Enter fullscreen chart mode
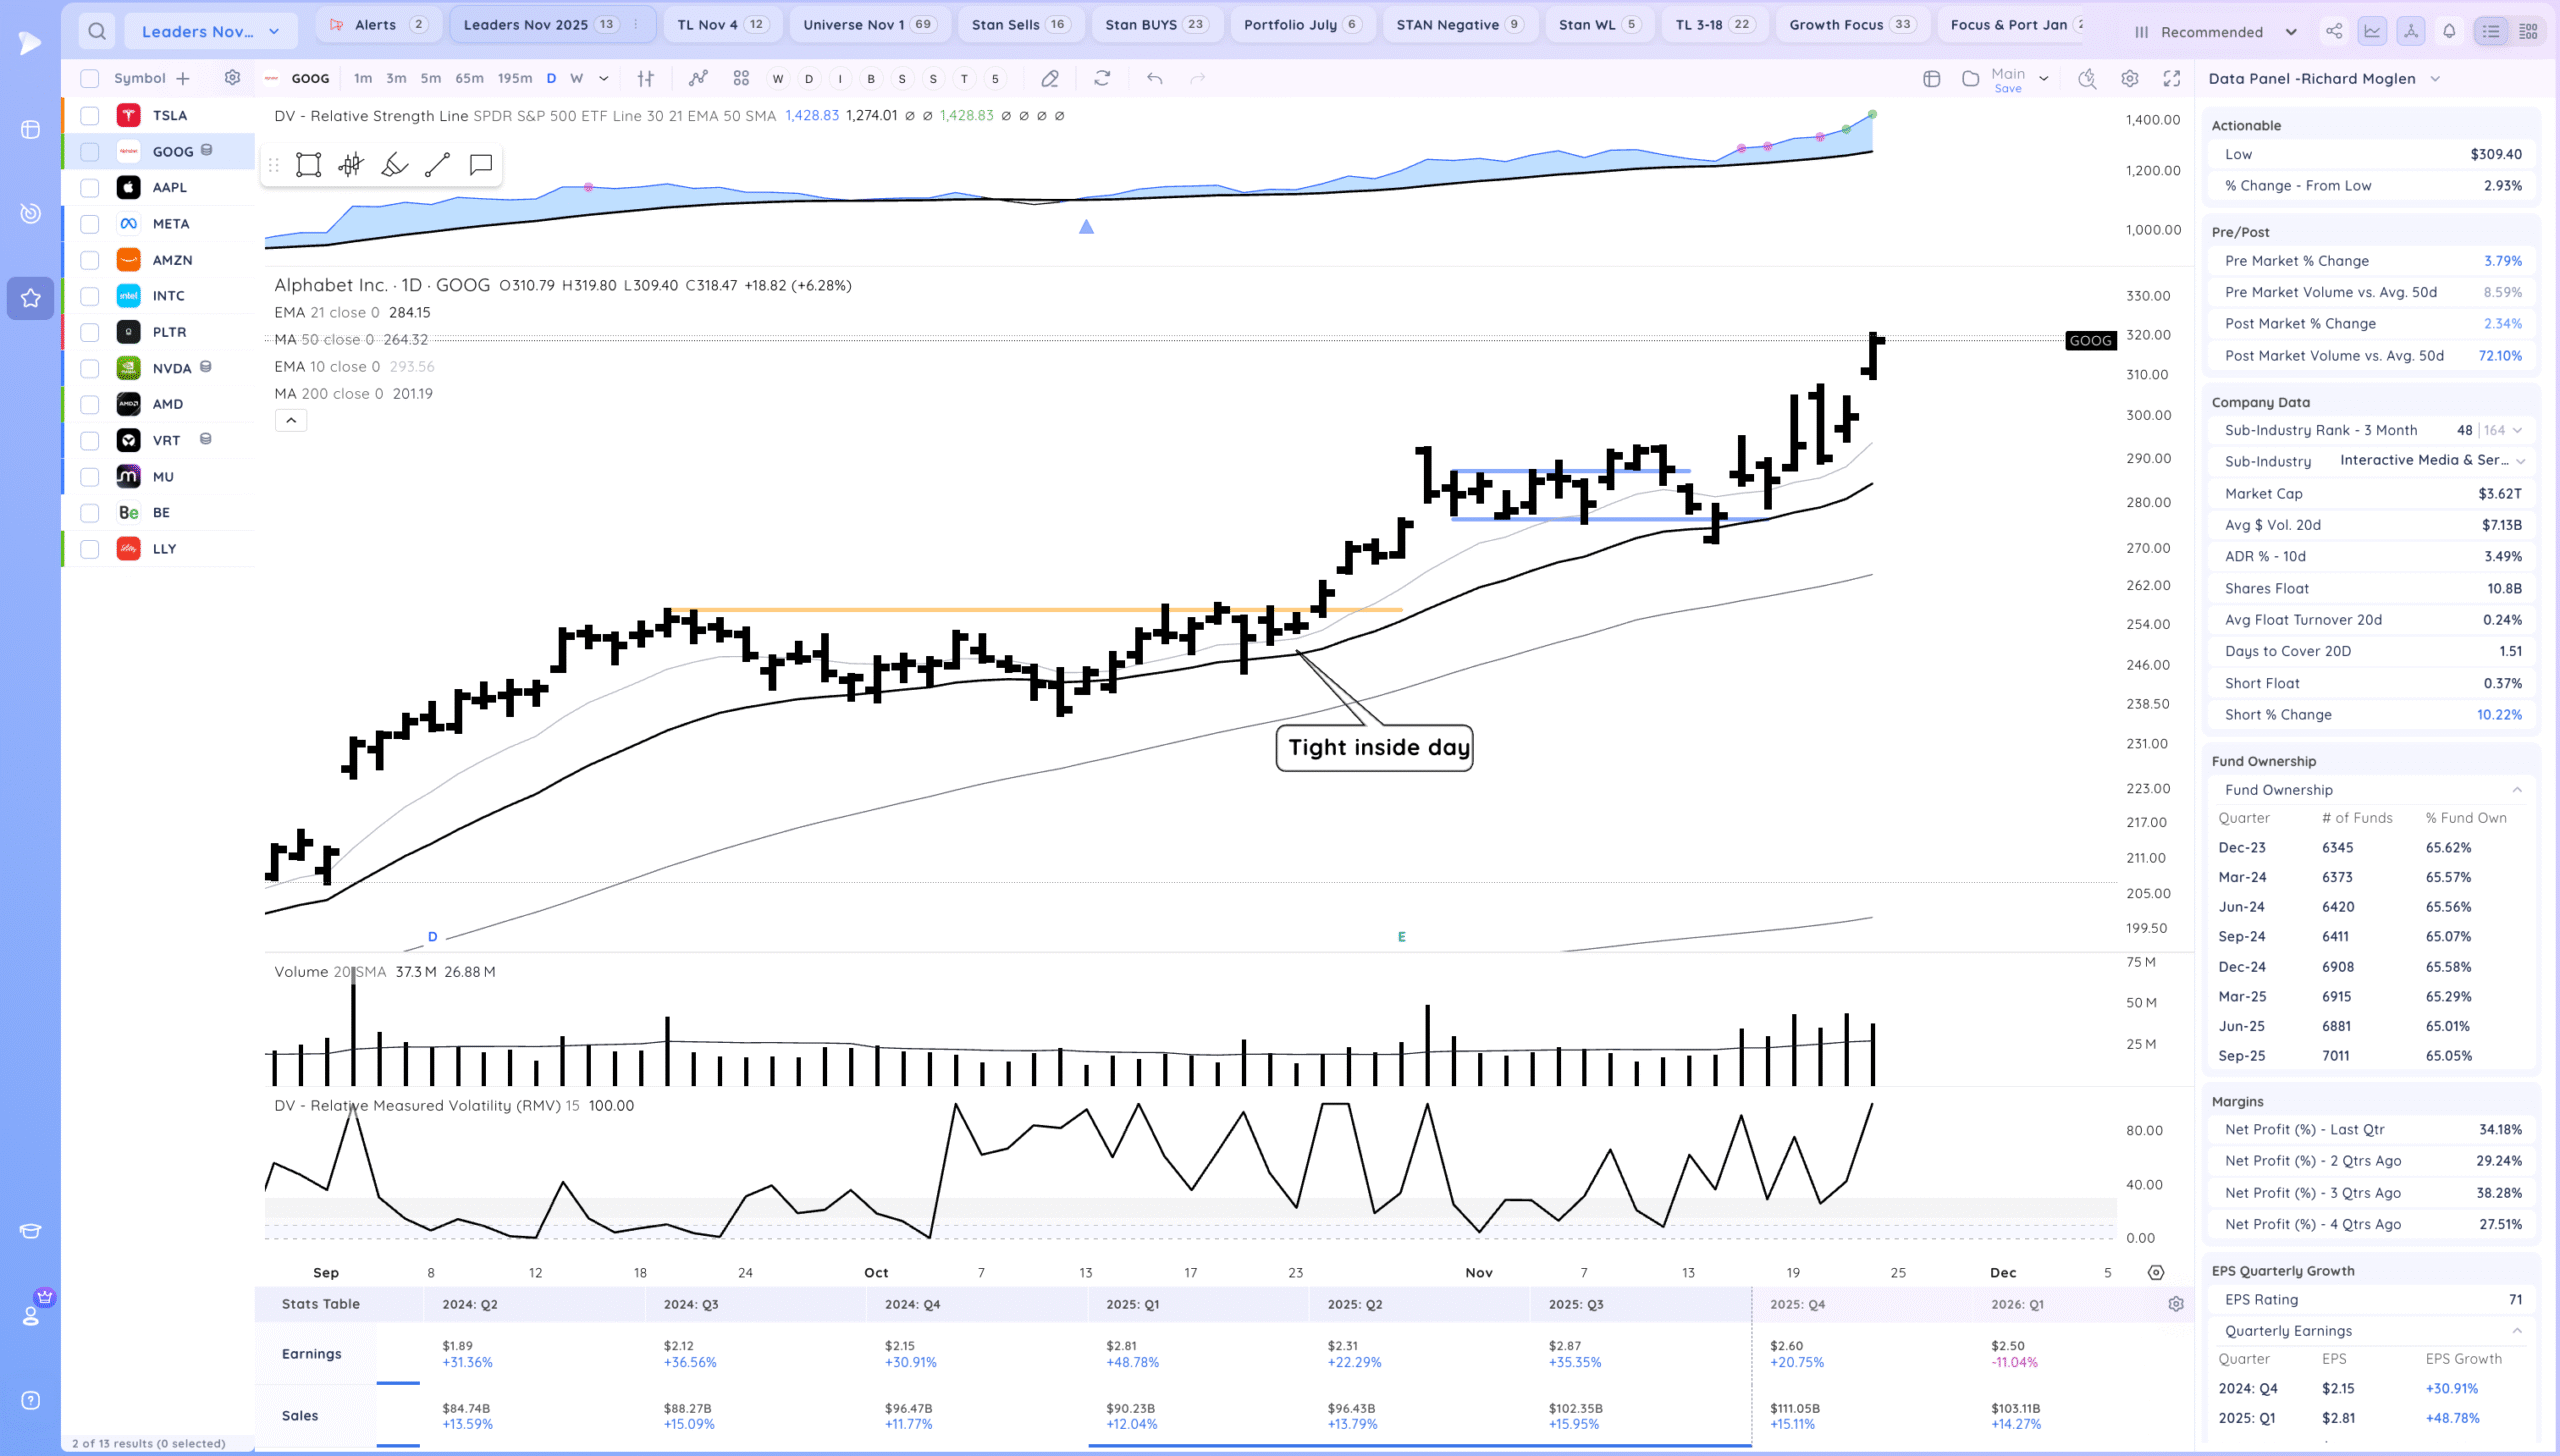This screenshot has height=1456, width=2560. (x=2171, y=79)
